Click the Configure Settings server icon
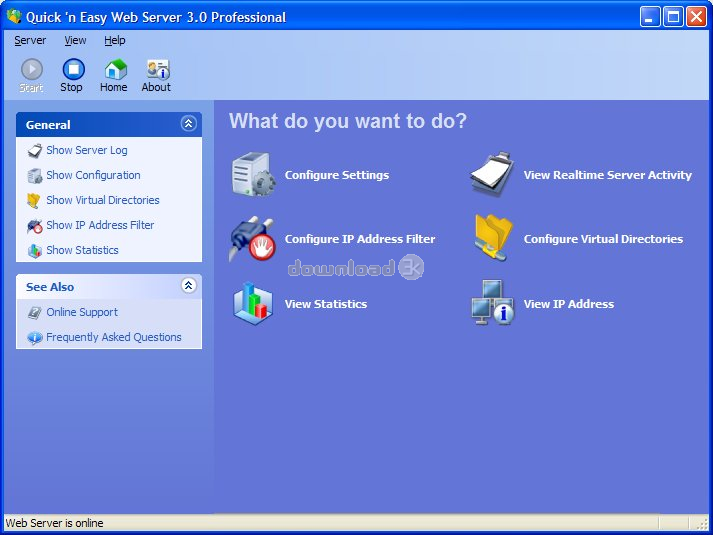 coord(253,175)
